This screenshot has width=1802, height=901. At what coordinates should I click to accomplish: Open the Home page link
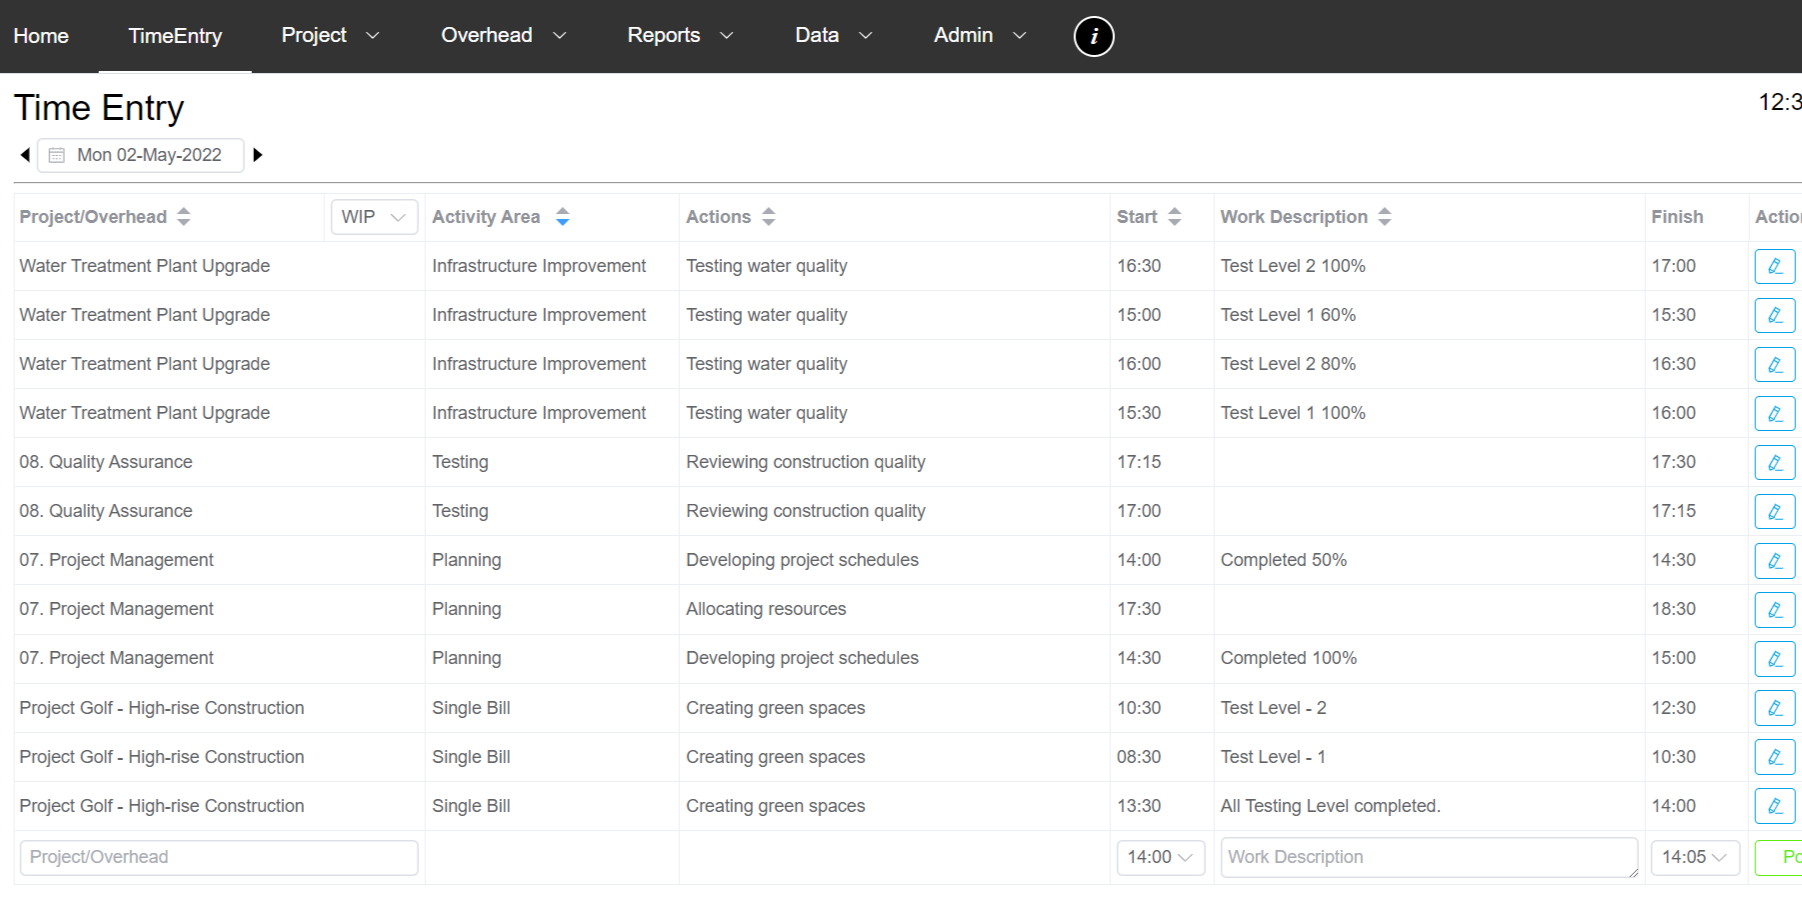coord(41,36)
